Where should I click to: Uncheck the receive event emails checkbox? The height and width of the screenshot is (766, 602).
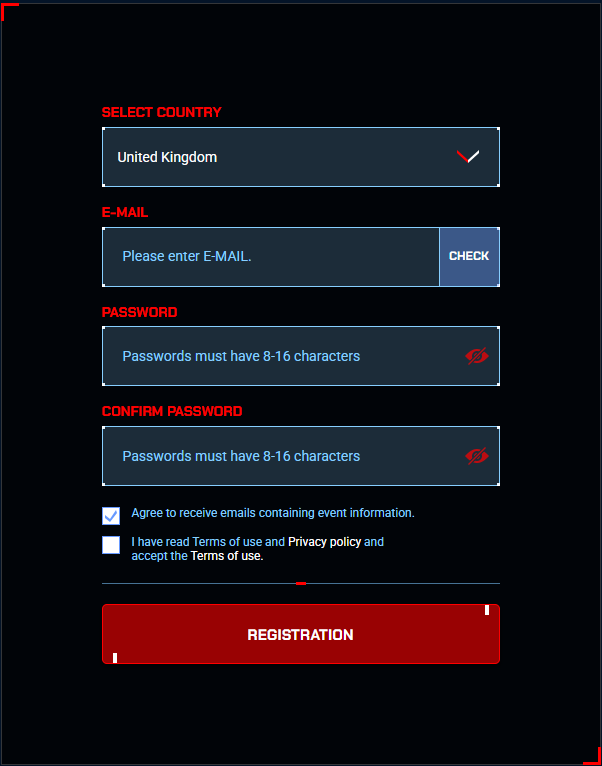pyautogui.click(x=111, y=516)
